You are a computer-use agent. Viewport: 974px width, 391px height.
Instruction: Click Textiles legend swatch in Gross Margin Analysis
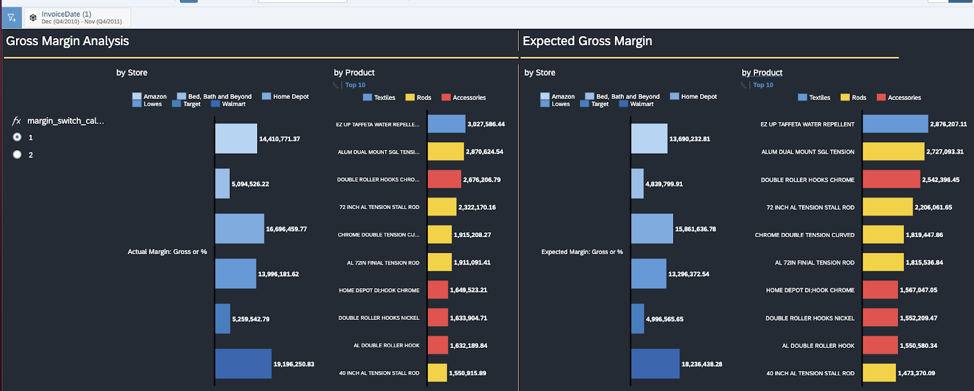(367, 98)
